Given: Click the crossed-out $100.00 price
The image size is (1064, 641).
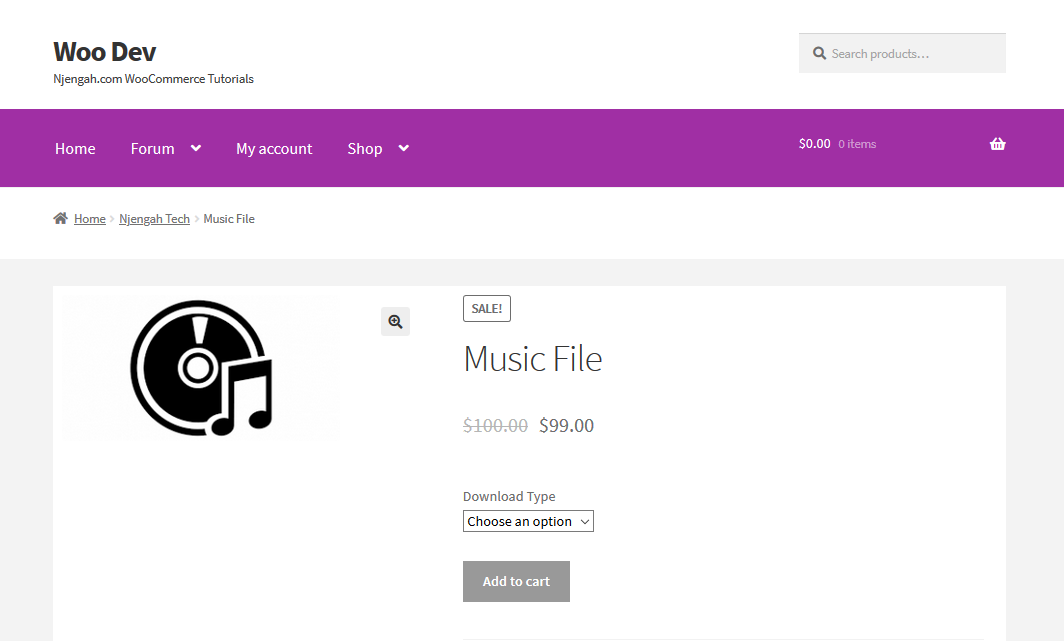Looking at the screenshot, I should [495, 425].
